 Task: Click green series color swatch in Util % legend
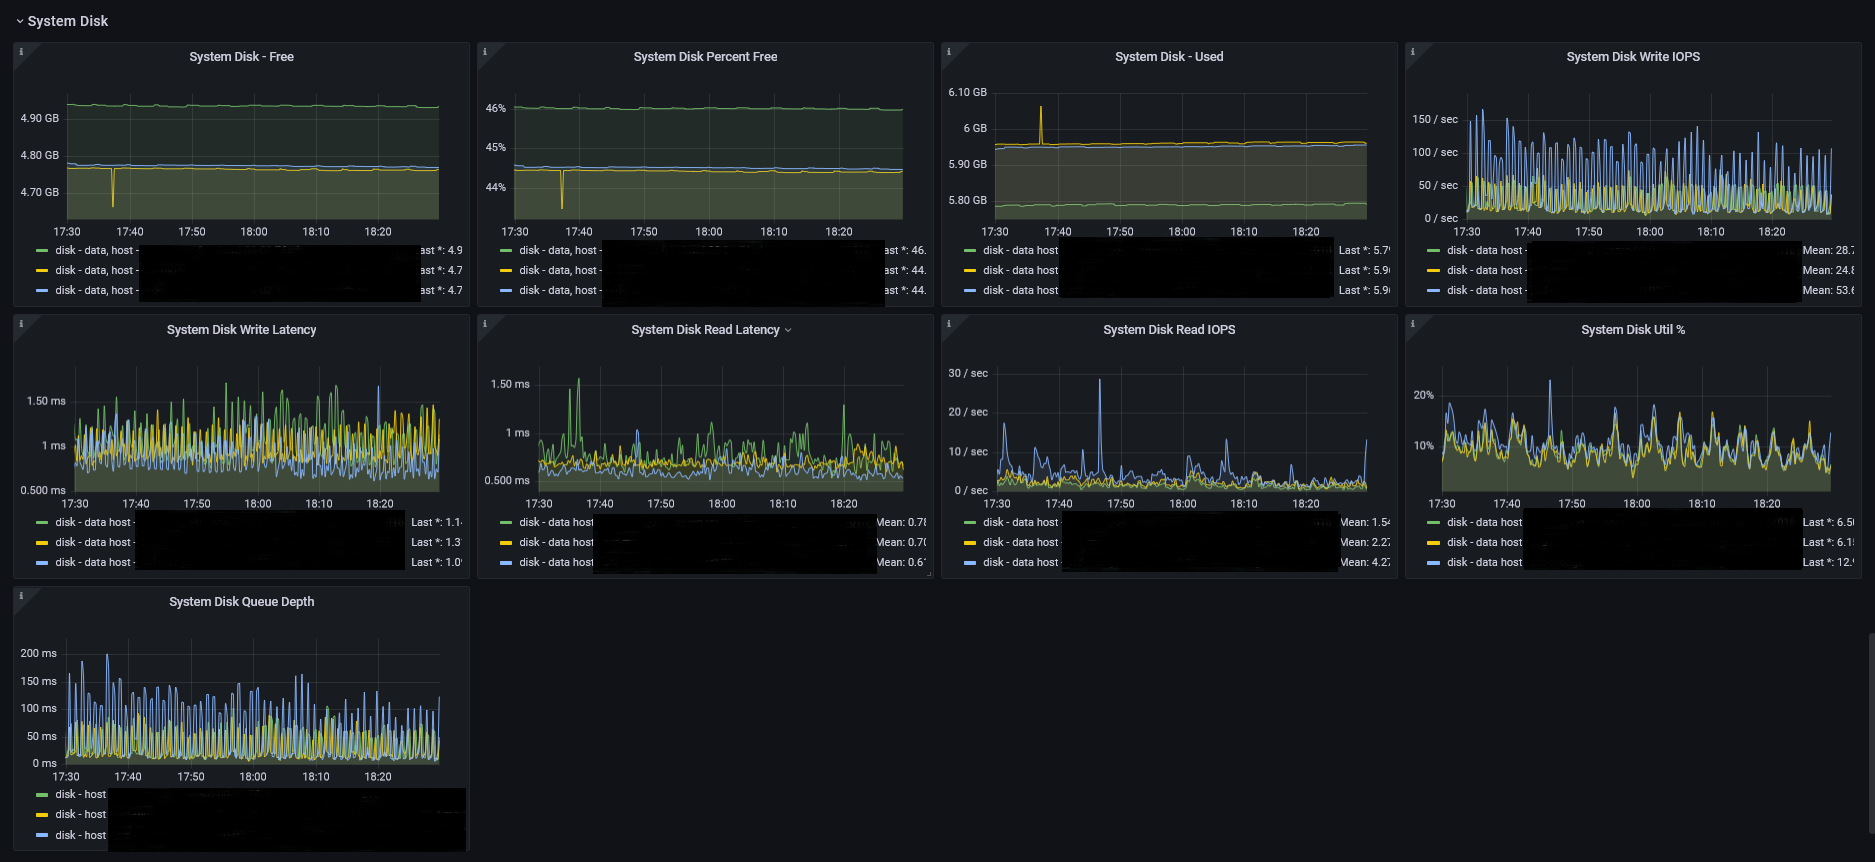coord(1434,523)
